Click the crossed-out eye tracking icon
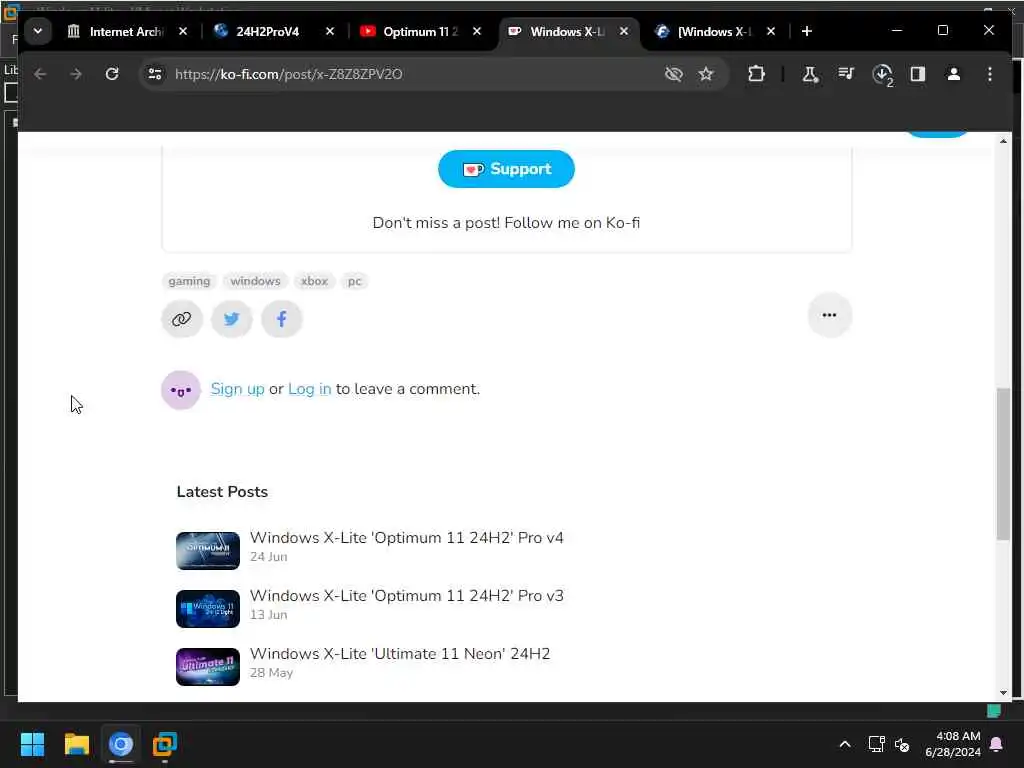Screen dimensions: 1024x768 (x=673, y=74)
